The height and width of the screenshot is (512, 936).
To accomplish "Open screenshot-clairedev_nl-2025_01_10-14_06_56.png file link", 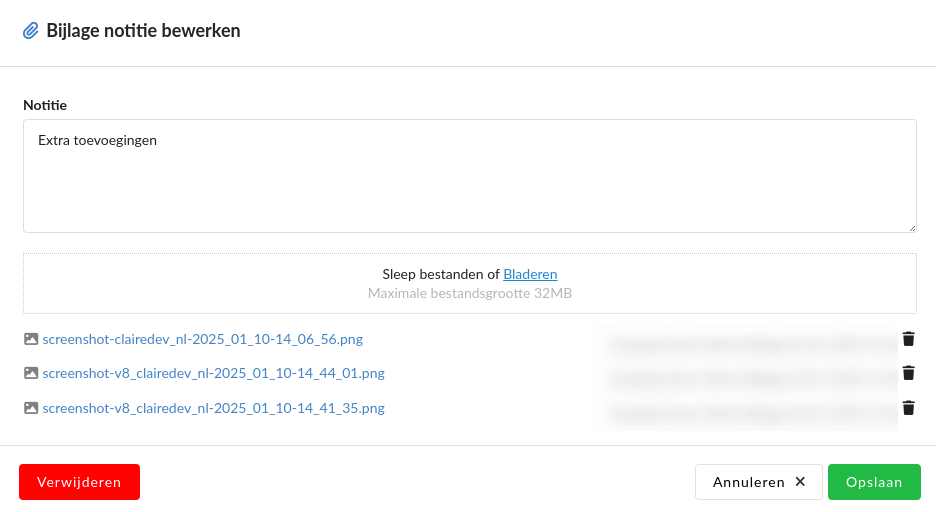I will click(x=202, y=339).
